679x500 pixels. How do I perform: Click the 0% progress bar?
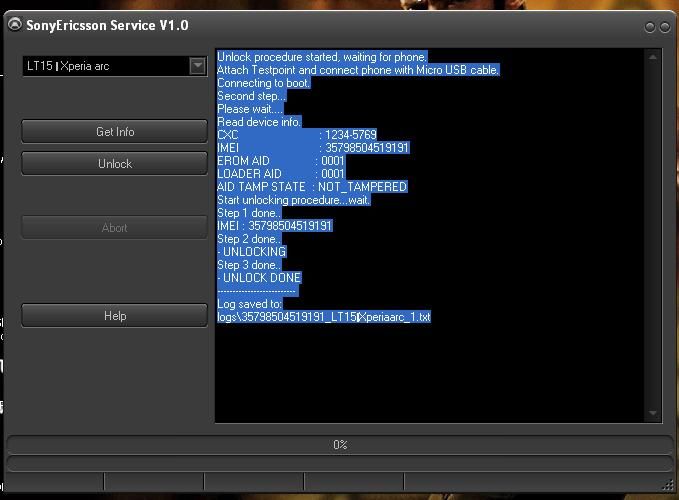[x=339, y=445]
